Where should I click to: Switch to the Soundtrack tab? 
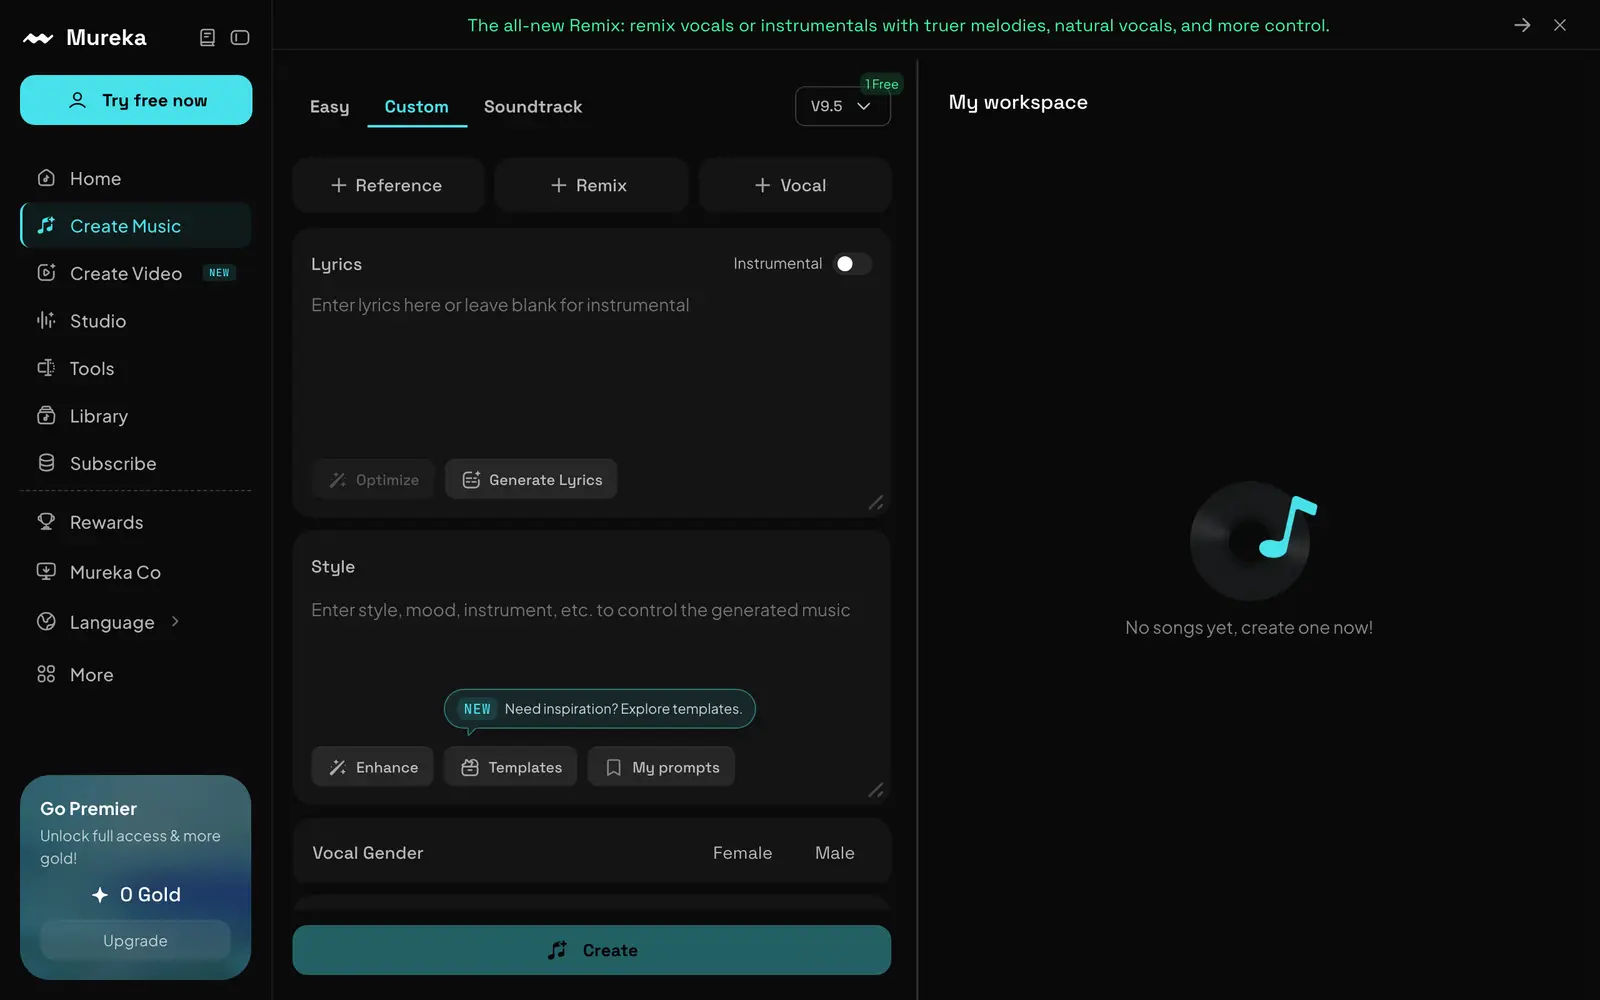pyautogui.click(x=533, y=107)
